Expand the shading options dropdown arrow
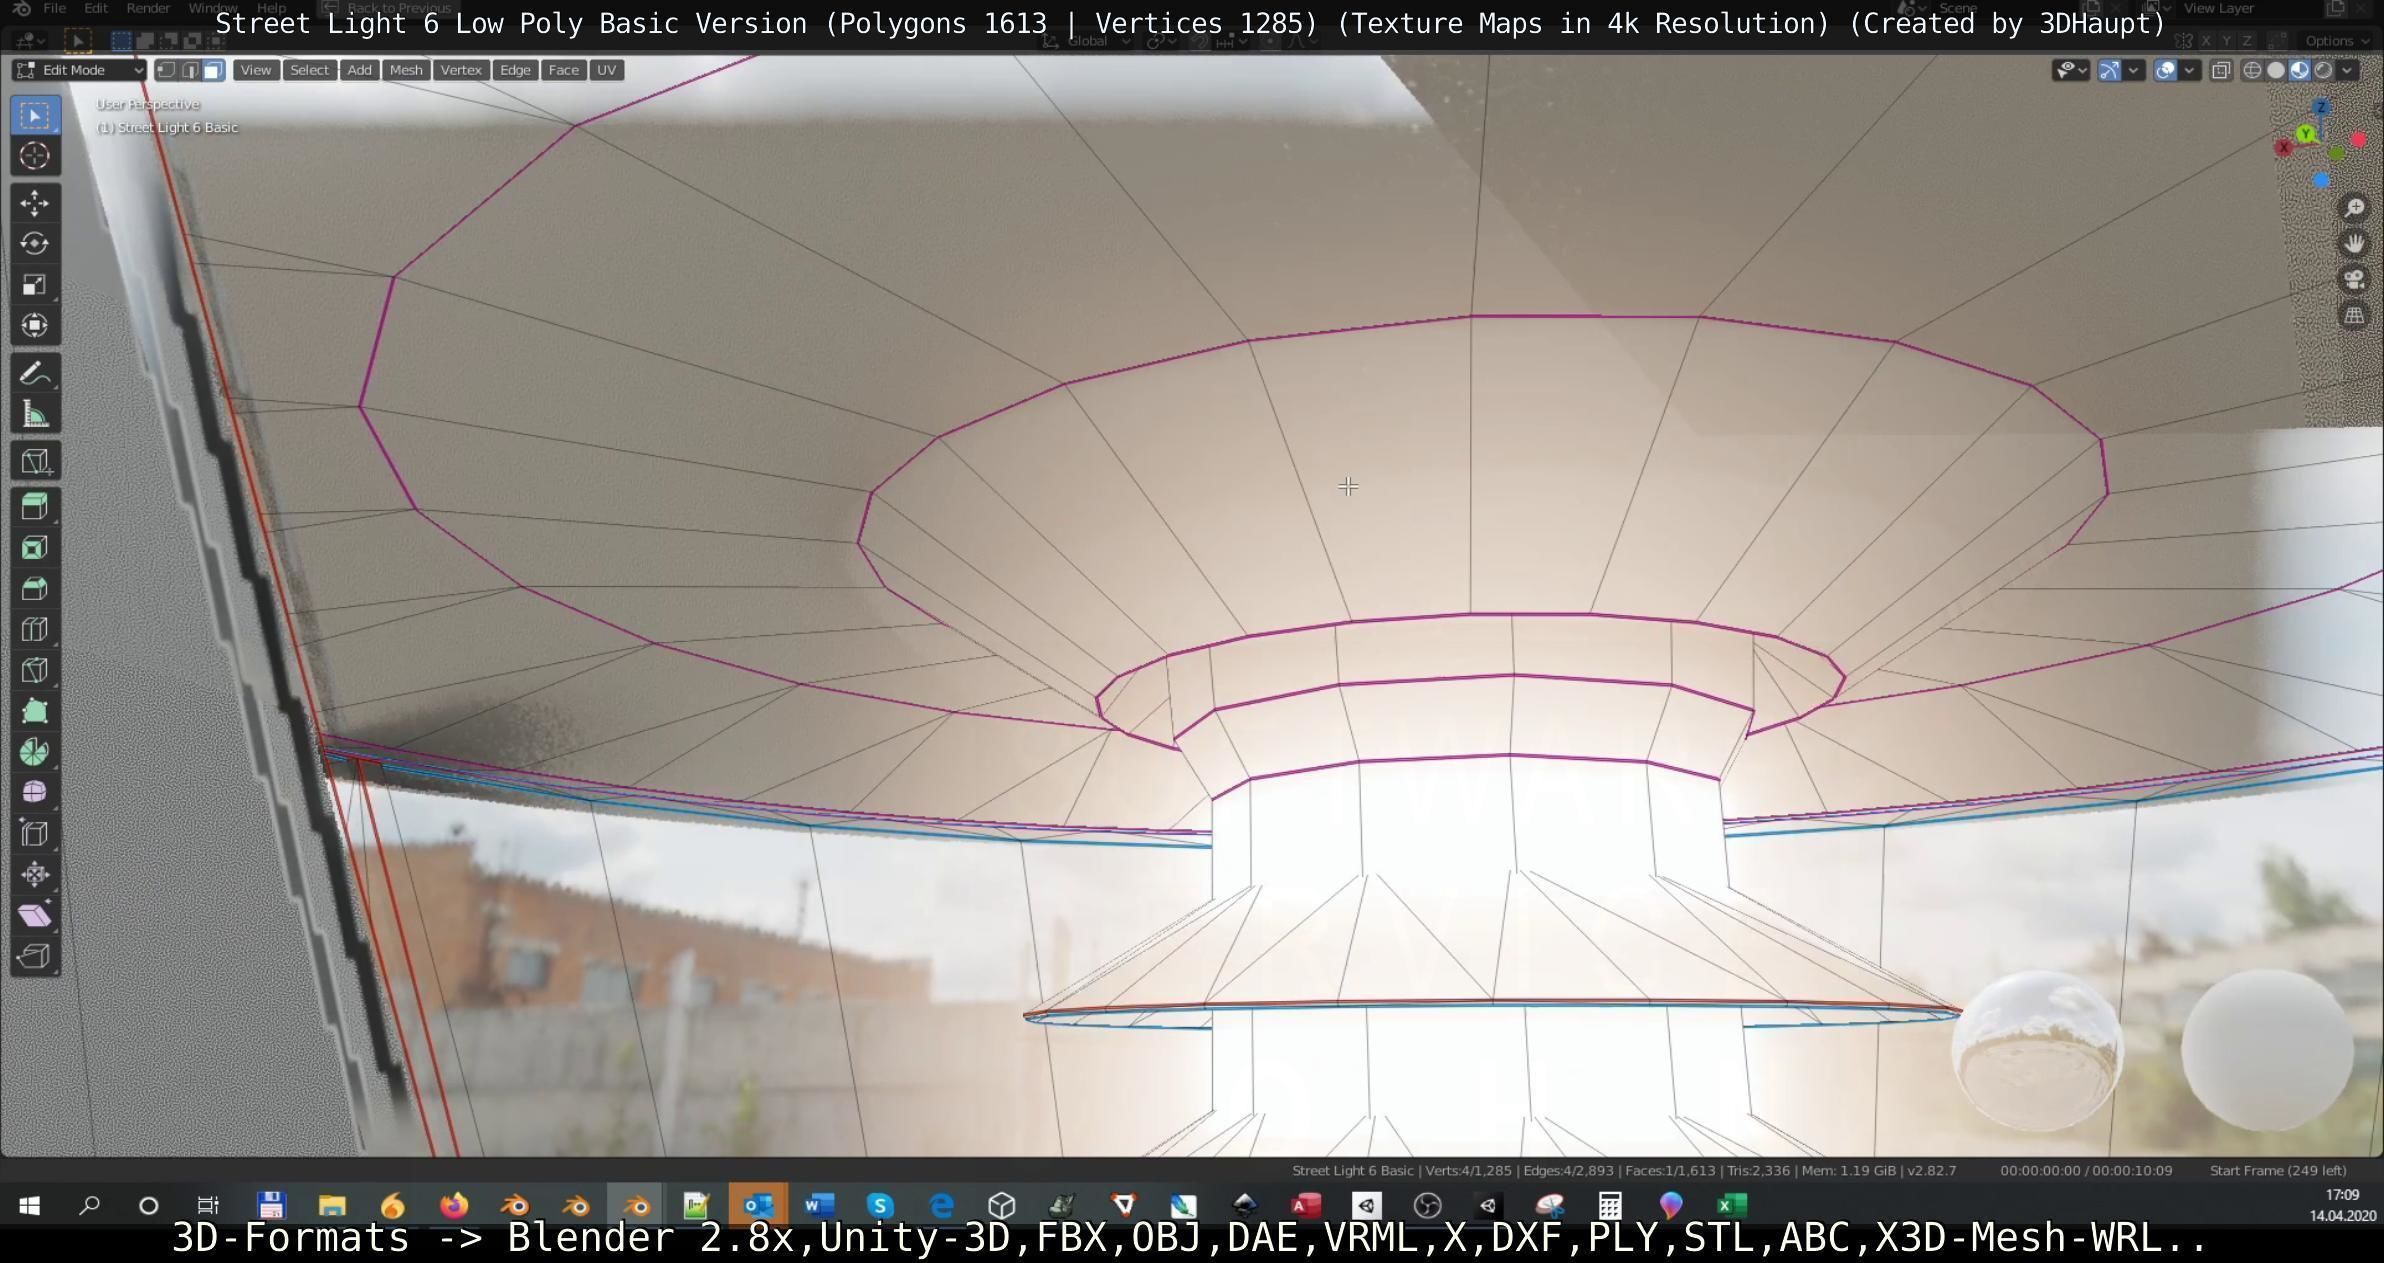The image size is (2384, 1263). pos(2347,70)
